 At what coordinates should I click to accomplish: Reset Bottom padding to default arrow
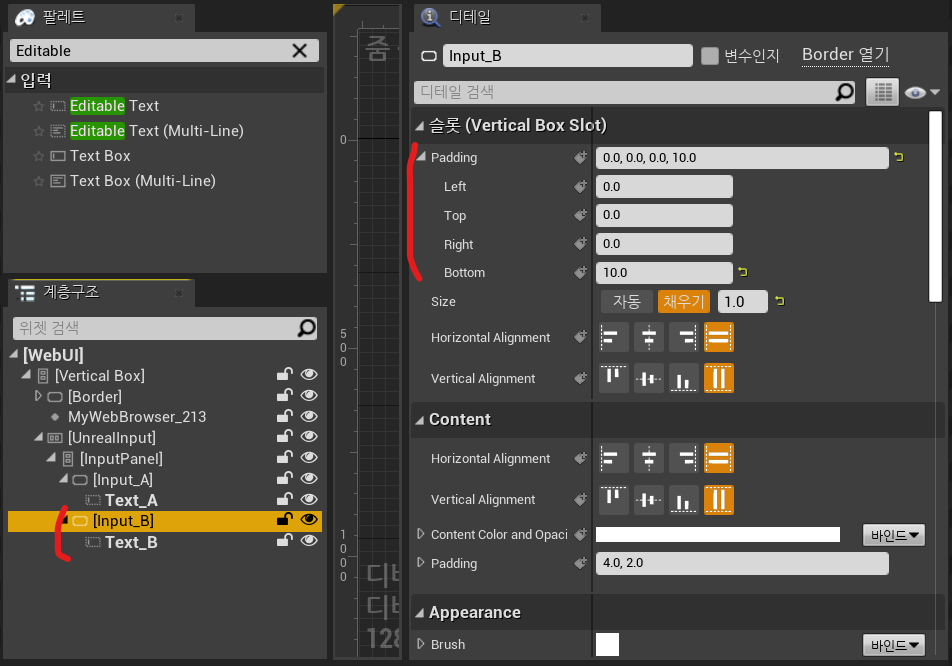(743, 272)
